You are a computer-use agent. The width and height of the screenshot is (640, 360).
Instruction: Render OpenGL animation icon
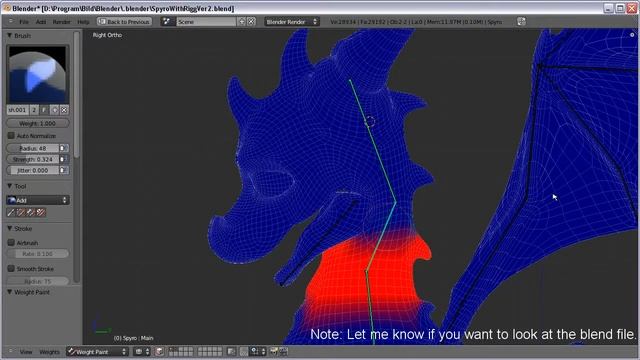[283, 351]
